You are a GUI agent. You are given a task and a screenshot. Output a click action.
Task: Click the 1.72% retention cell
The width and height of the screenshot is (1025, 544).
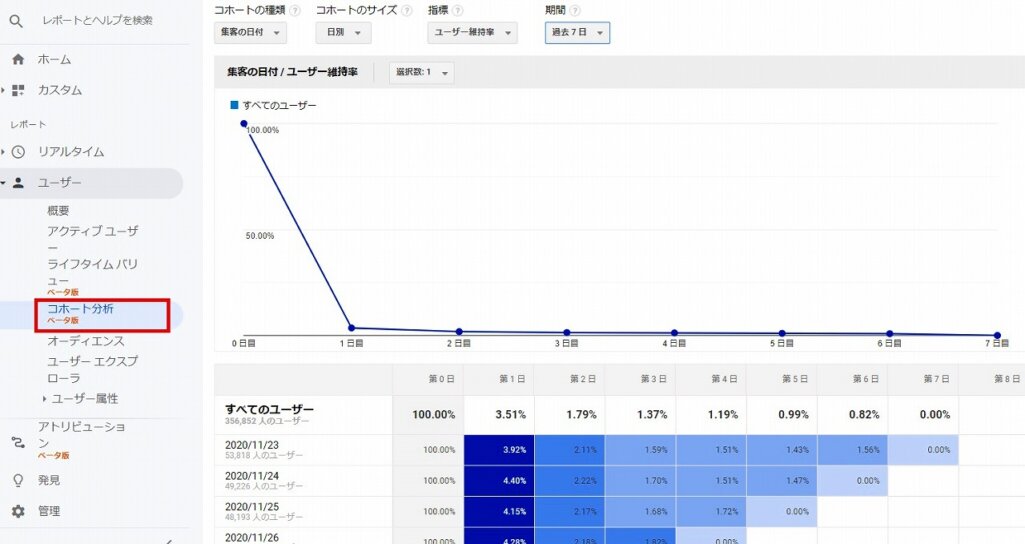click(711, 511)
